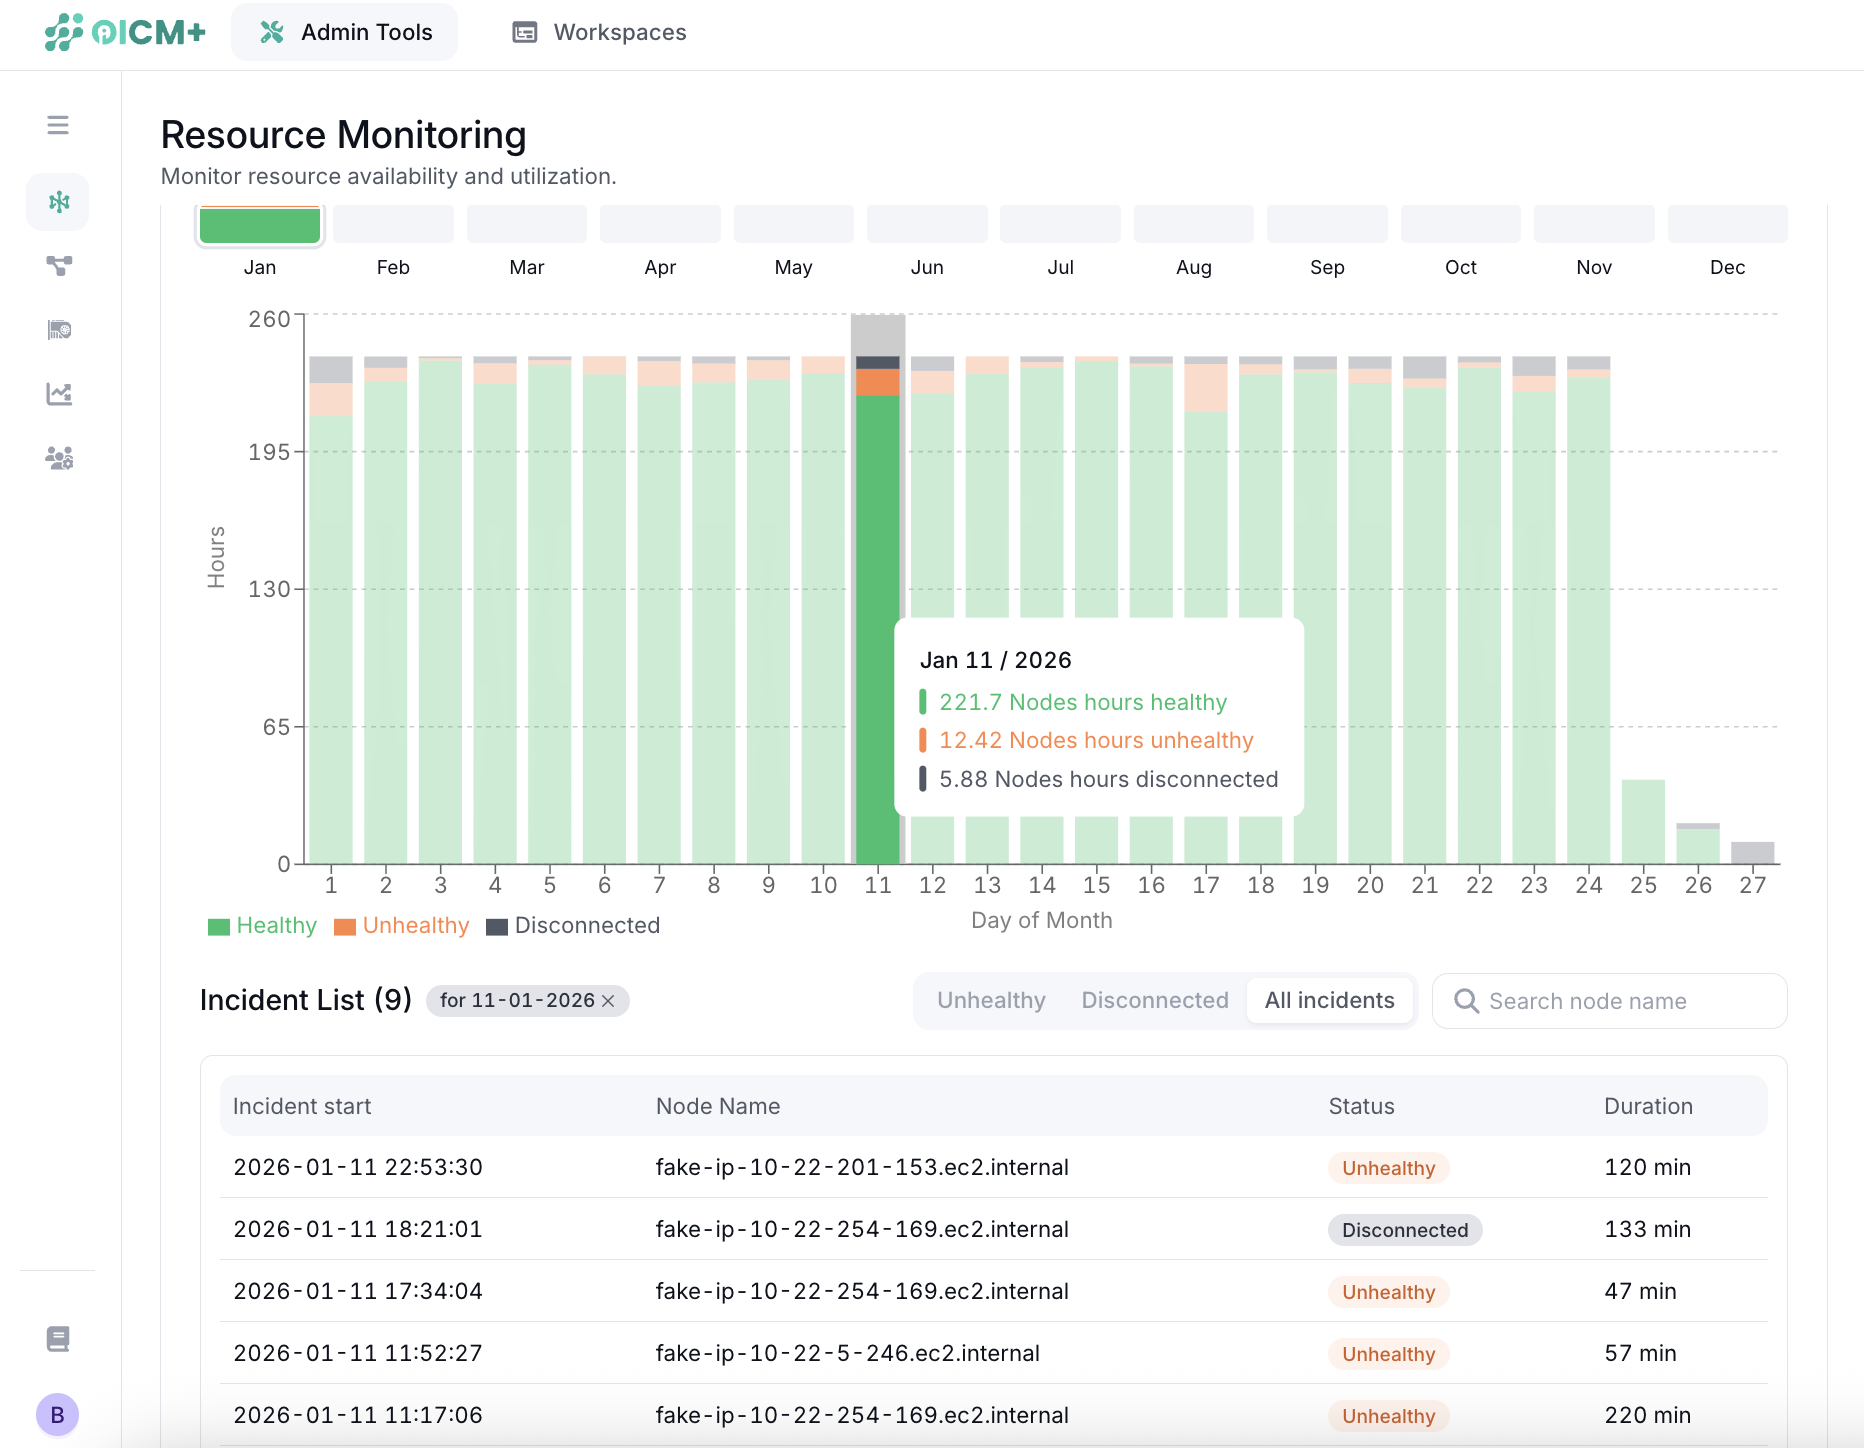The width and height of the screenshot is (1864, 1448).
Task: Open the node topology sidebar icon
Action: pos(58,266)
